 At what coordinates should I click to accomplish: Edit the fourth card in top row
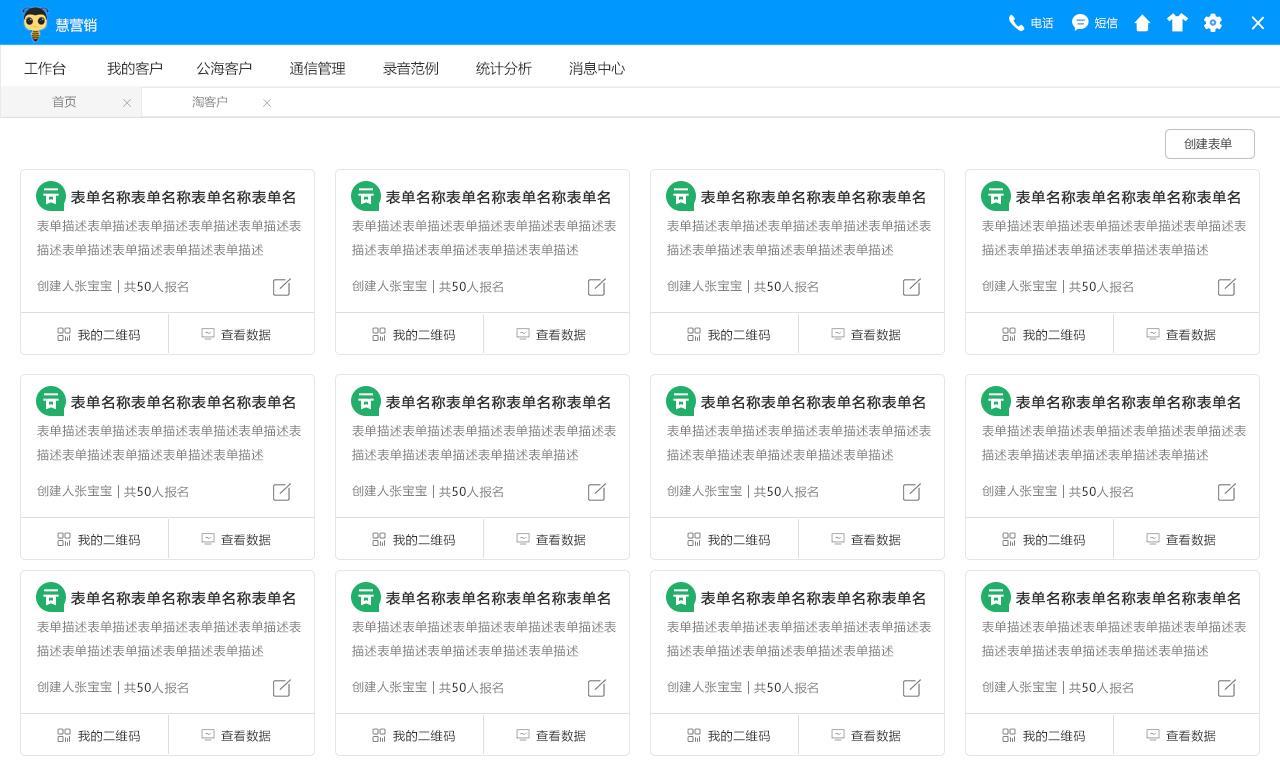pos(1227,287)
